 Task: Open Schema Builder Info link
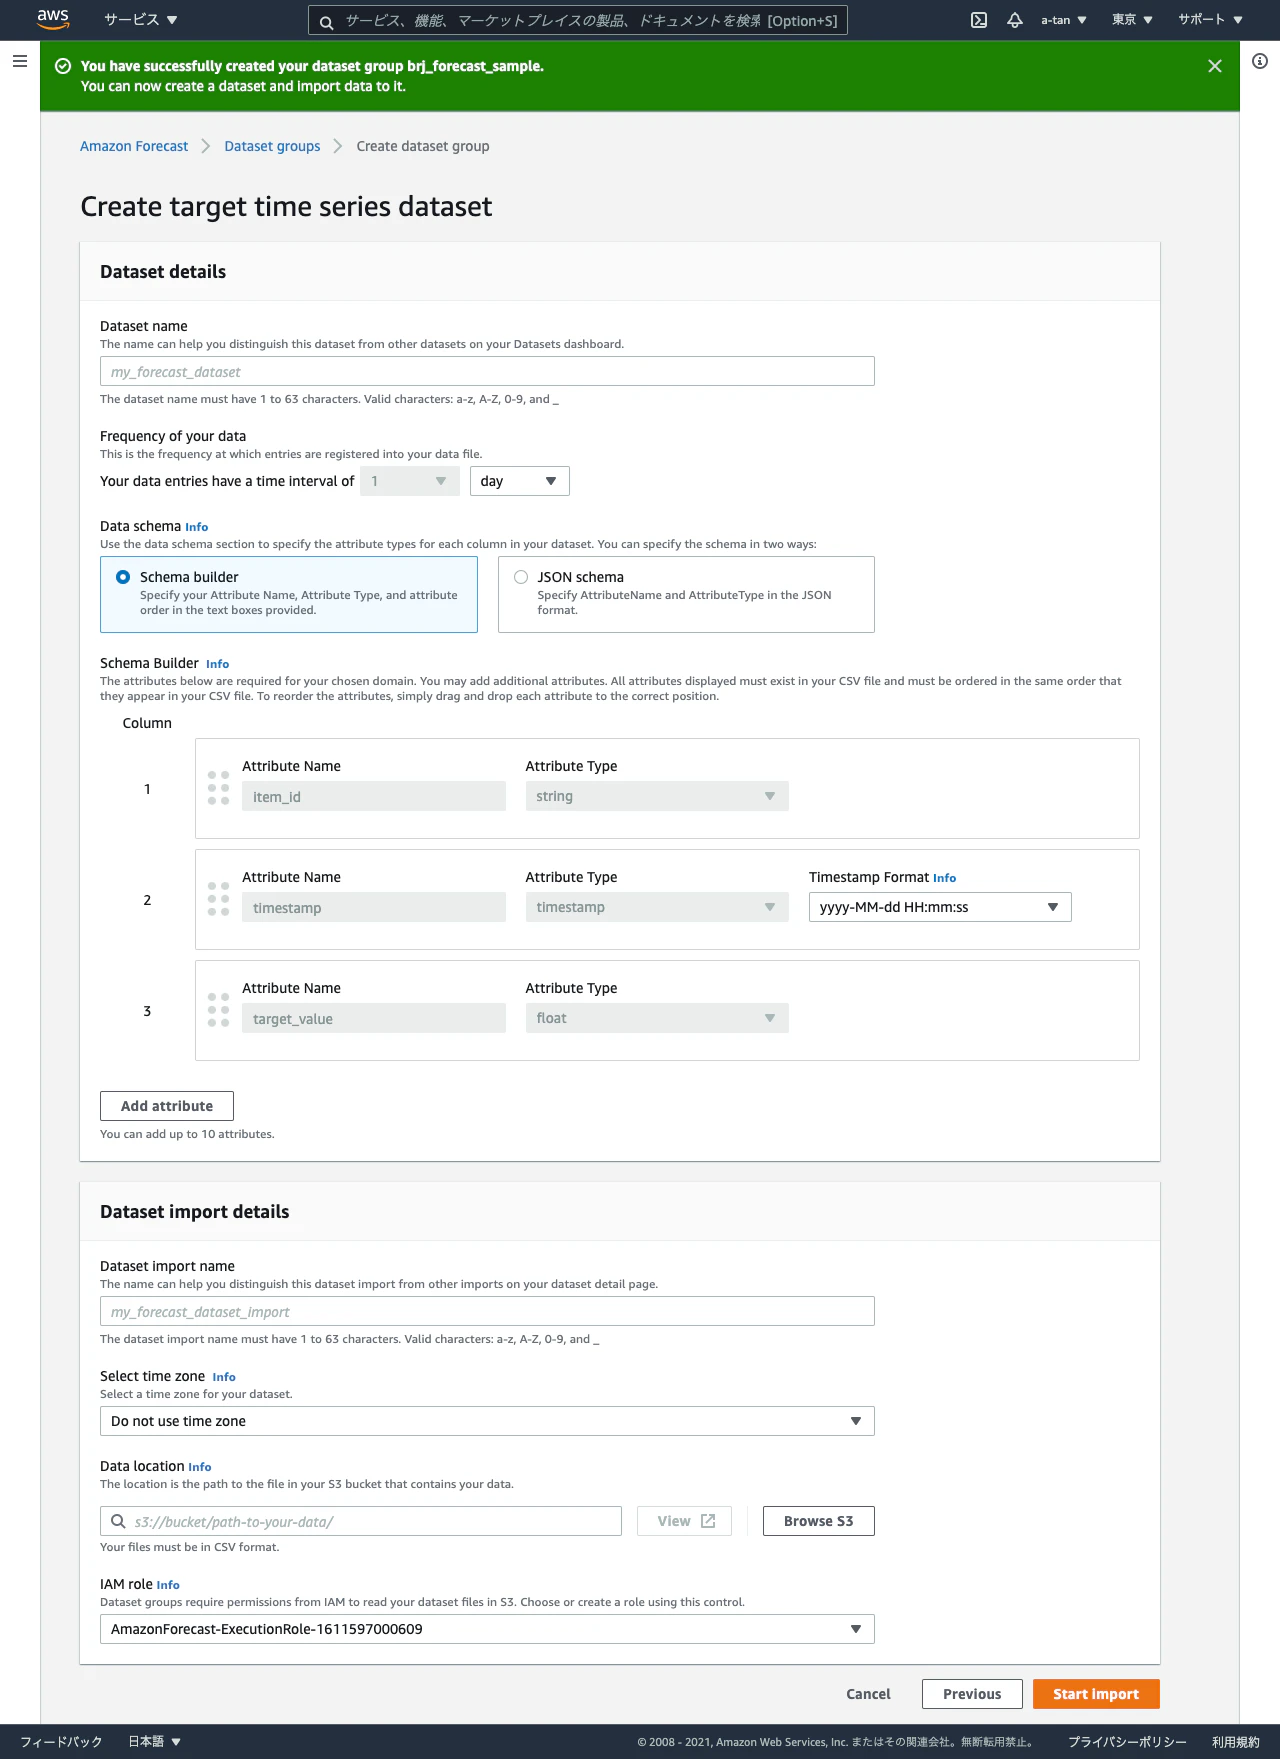tap(218, 664)
